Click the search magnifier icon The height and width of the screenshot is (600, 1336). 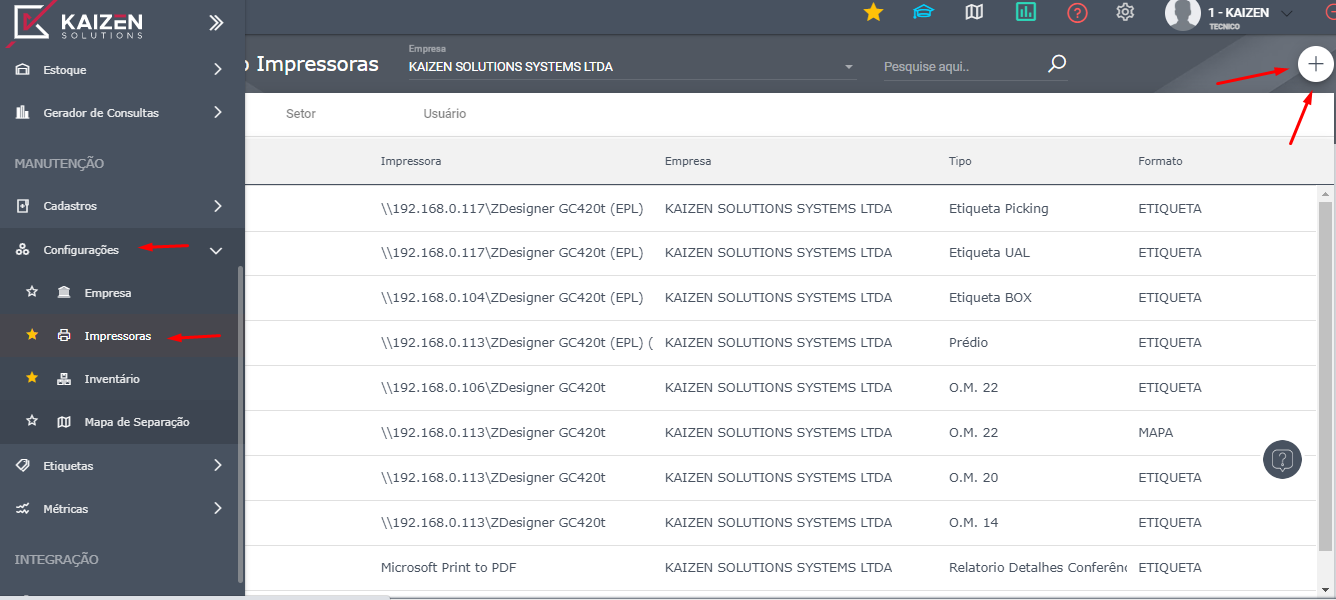pos(1057,65)
